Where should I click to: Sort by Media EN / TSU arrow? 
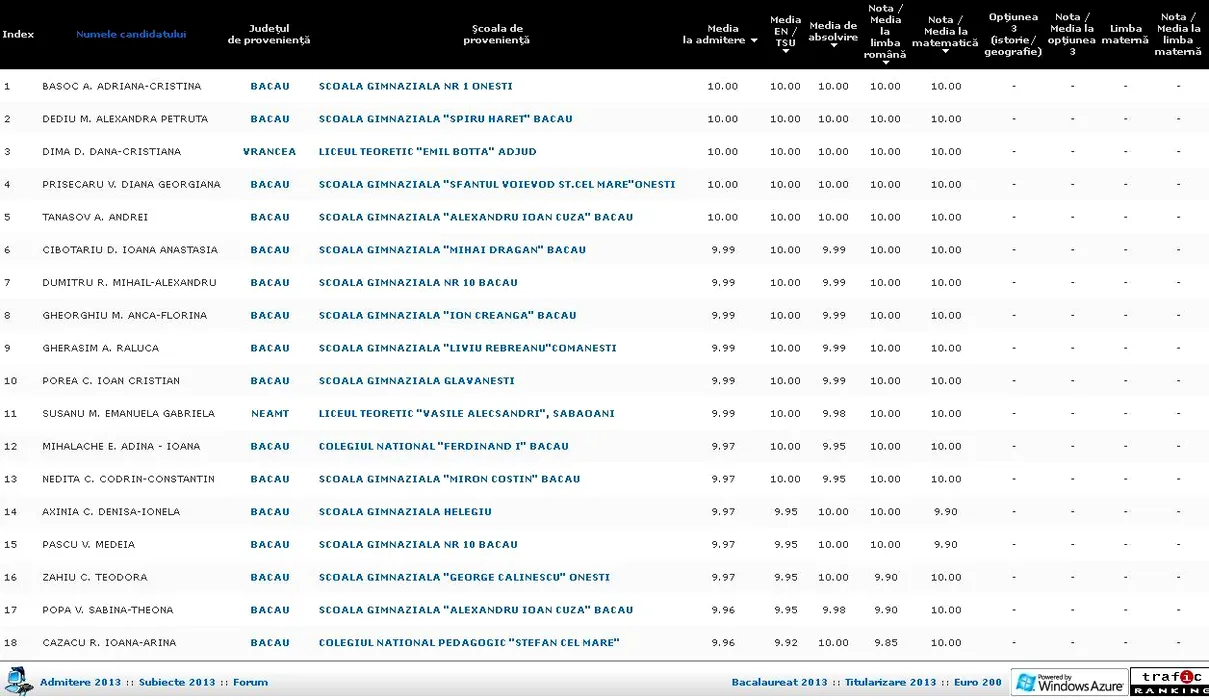point(786,52)
